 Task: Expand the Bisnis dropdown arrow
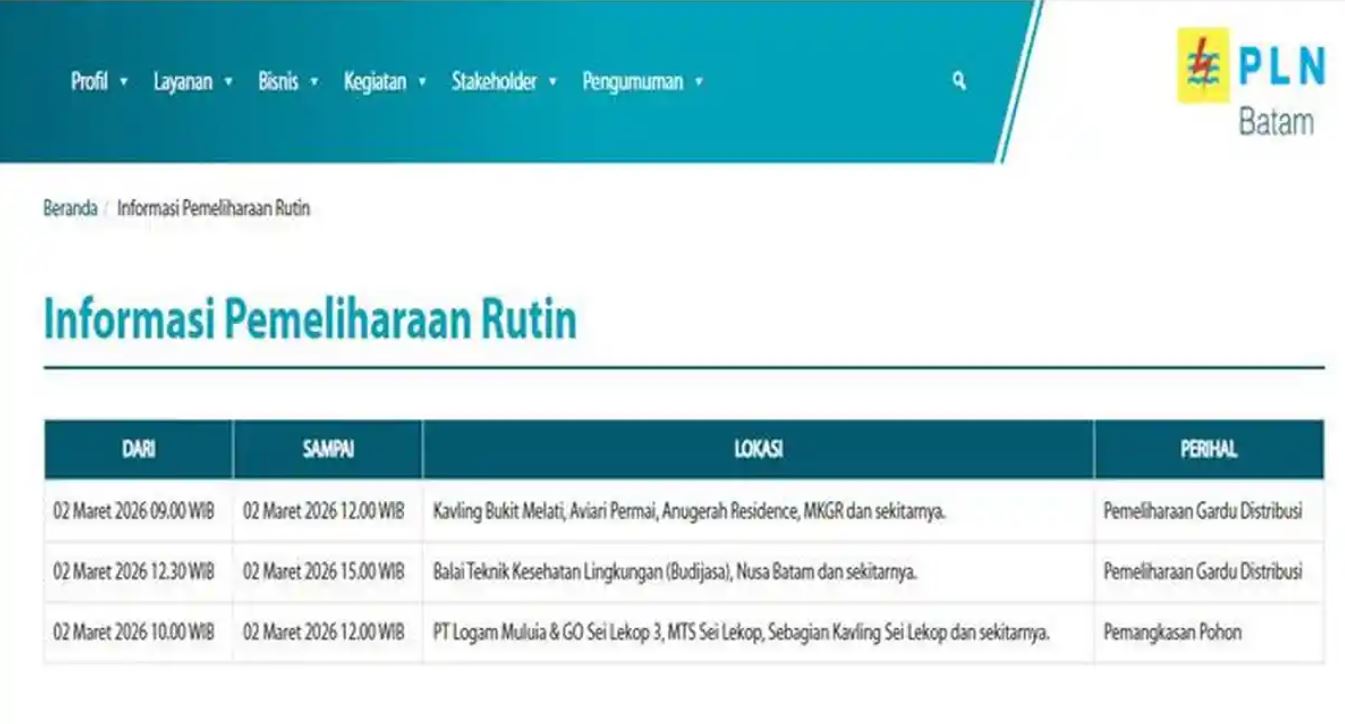pos(314,82)
